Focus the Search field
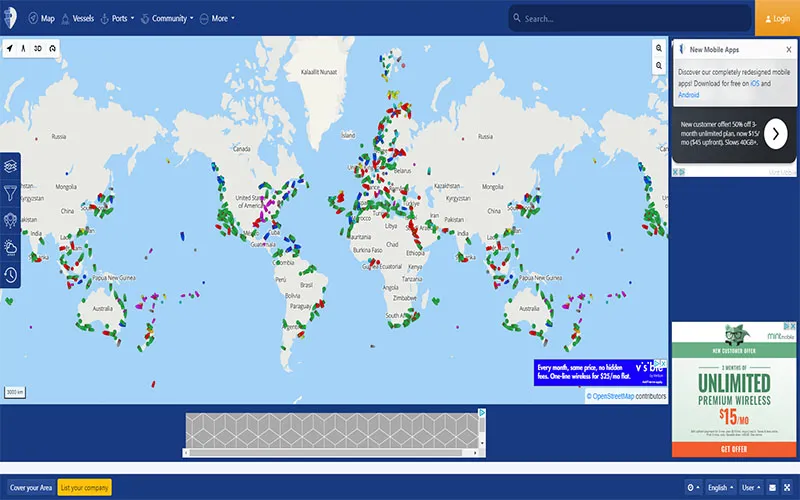The width and height of the screenshot is (800, 500). 630,18
